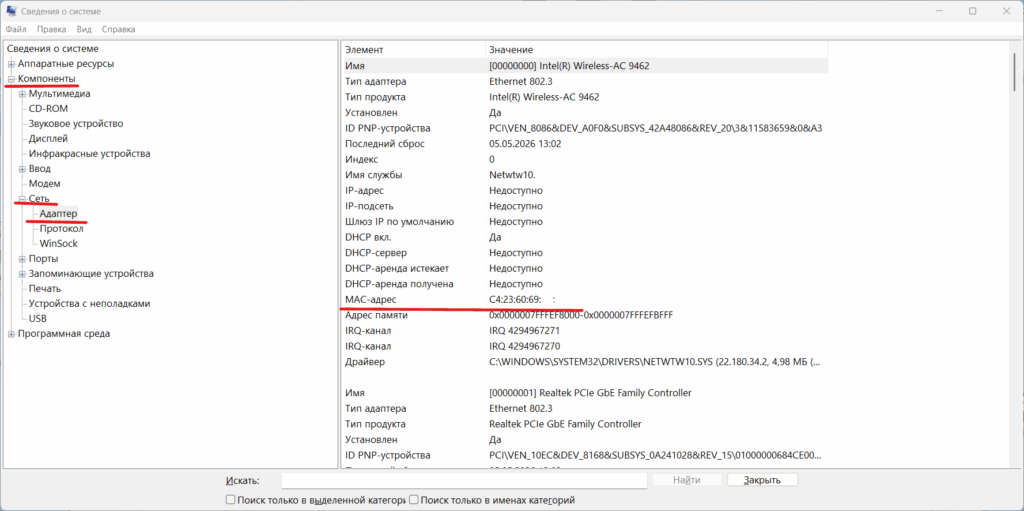The width and height of the screenshot is (1024, 511).
Task: Click the Последний сброс 05.05.2026 13:02 value
Action: pyautogui.click(x=525, y=144)
